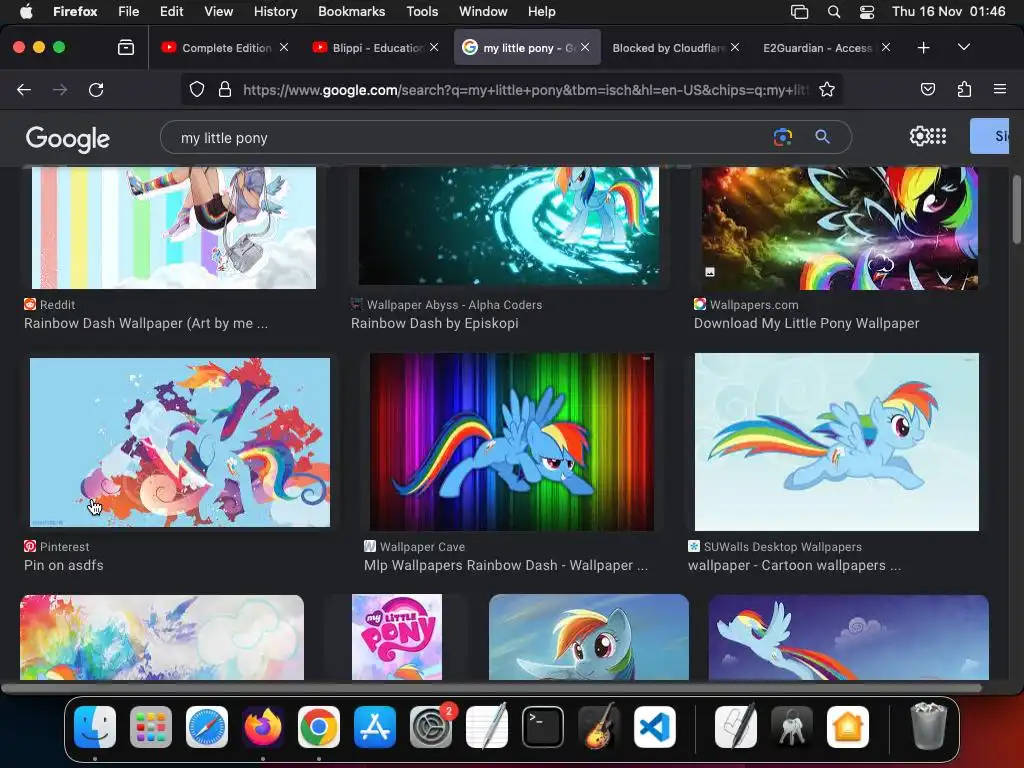Open Stage Manager menu bar icon

[799, 11]
